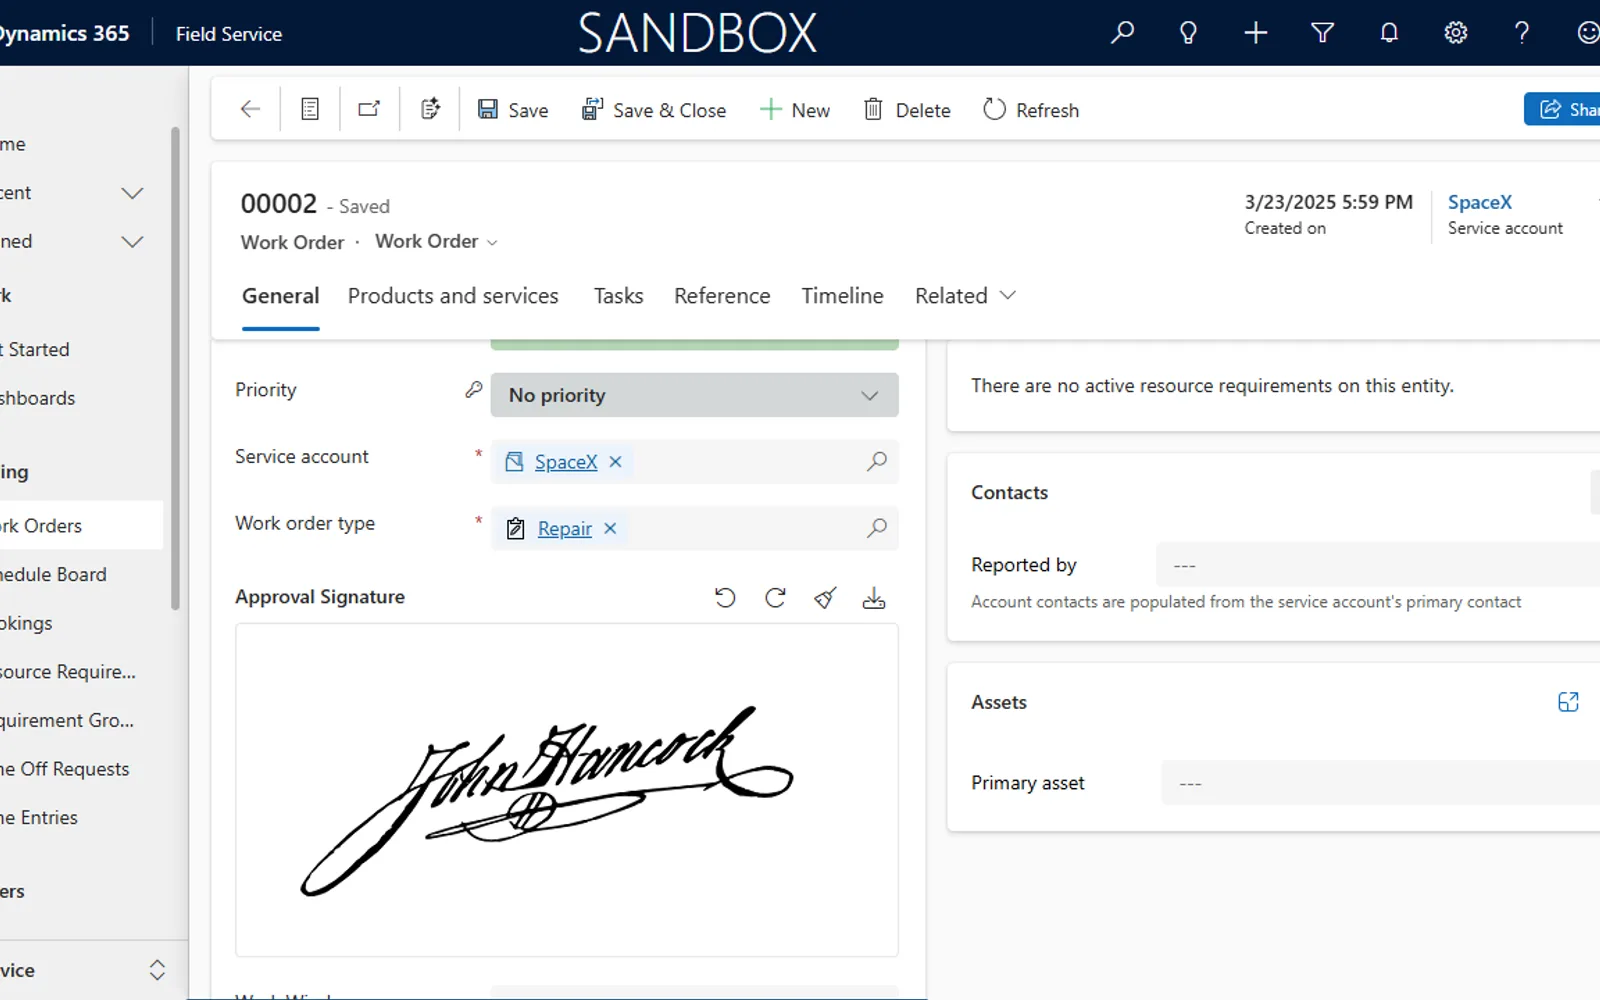Remove the Repair work order type
1600x1000 pixels.
click(610, 528)
